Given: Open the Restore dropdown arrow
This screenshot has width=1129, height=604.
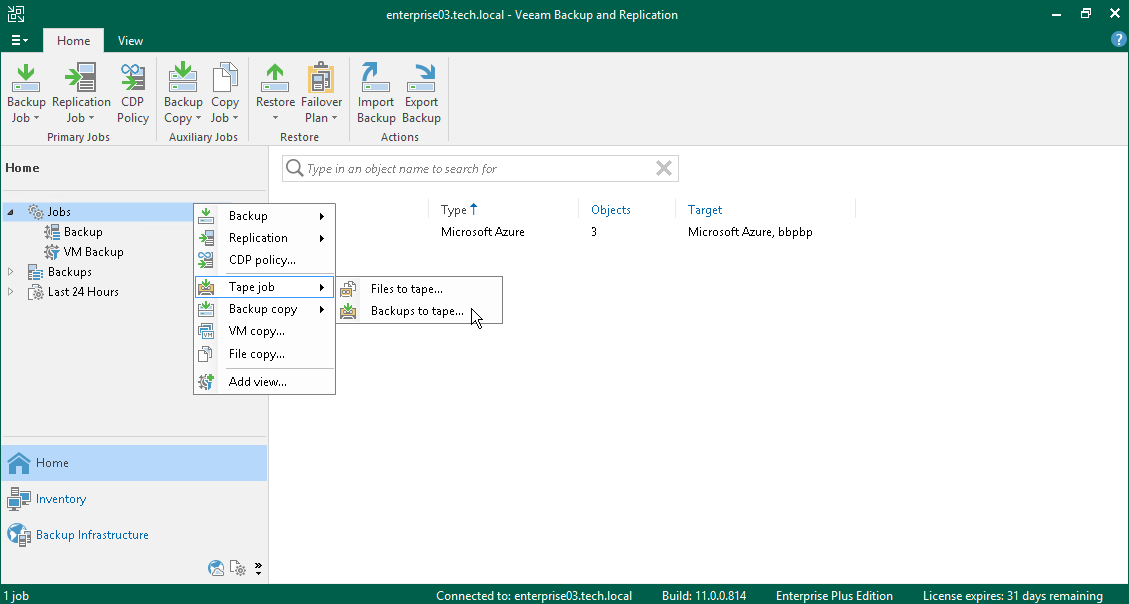Looking at the screenshot, I should click(x=275, y=119).
